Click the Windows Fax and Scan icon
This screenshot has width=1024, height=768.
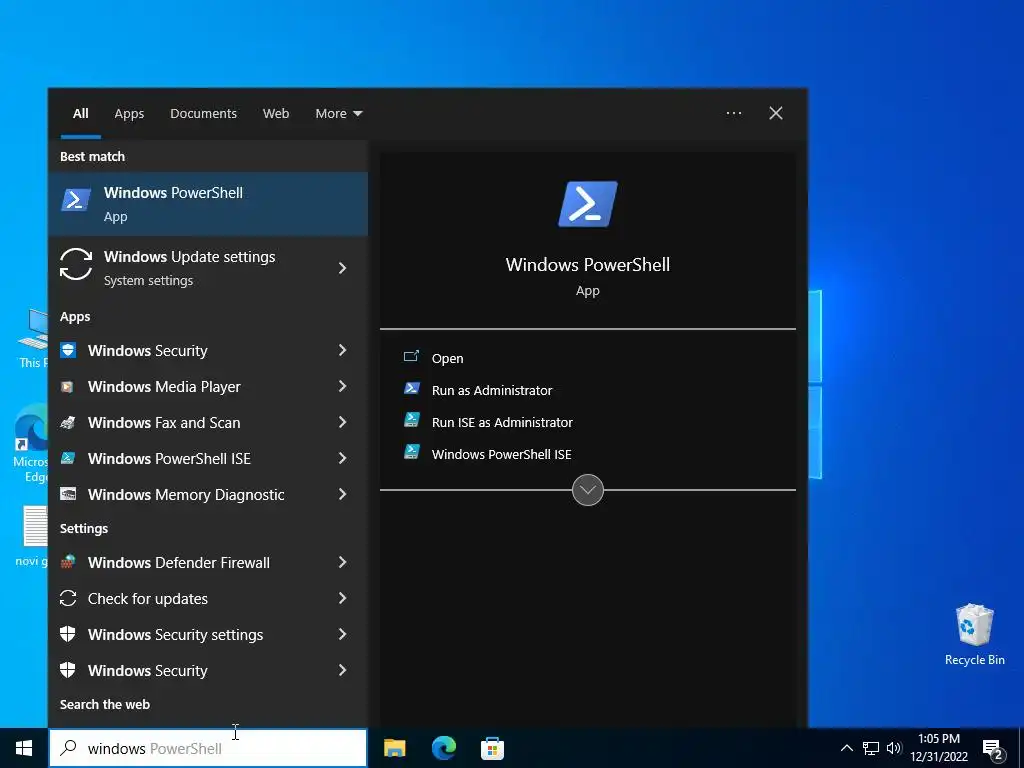67,423
